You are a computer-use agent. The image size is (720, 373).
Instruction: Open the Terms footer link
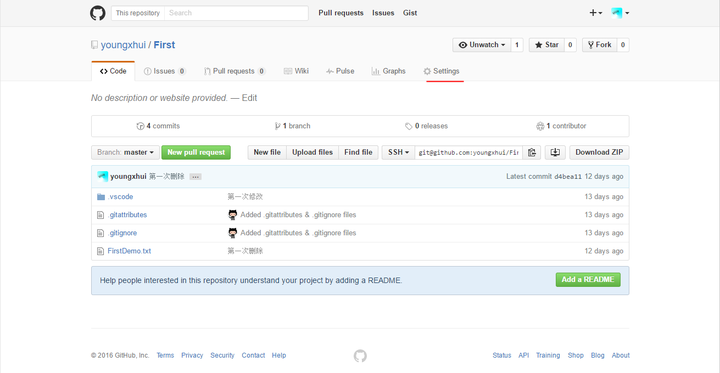pos(165,355)
